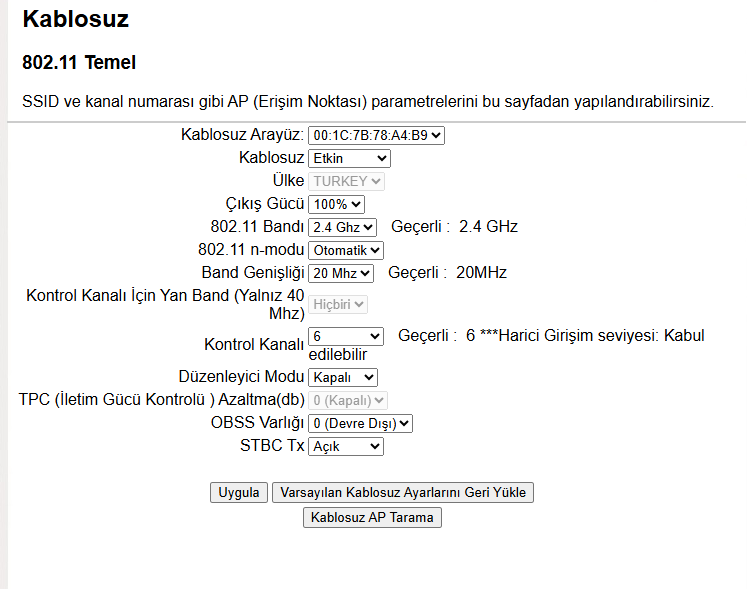Click the disabled Yan Band Hiçbiri dropdown
Image resolution: width=747 pixels, height=589 pixels.
(x=338, y=304)
